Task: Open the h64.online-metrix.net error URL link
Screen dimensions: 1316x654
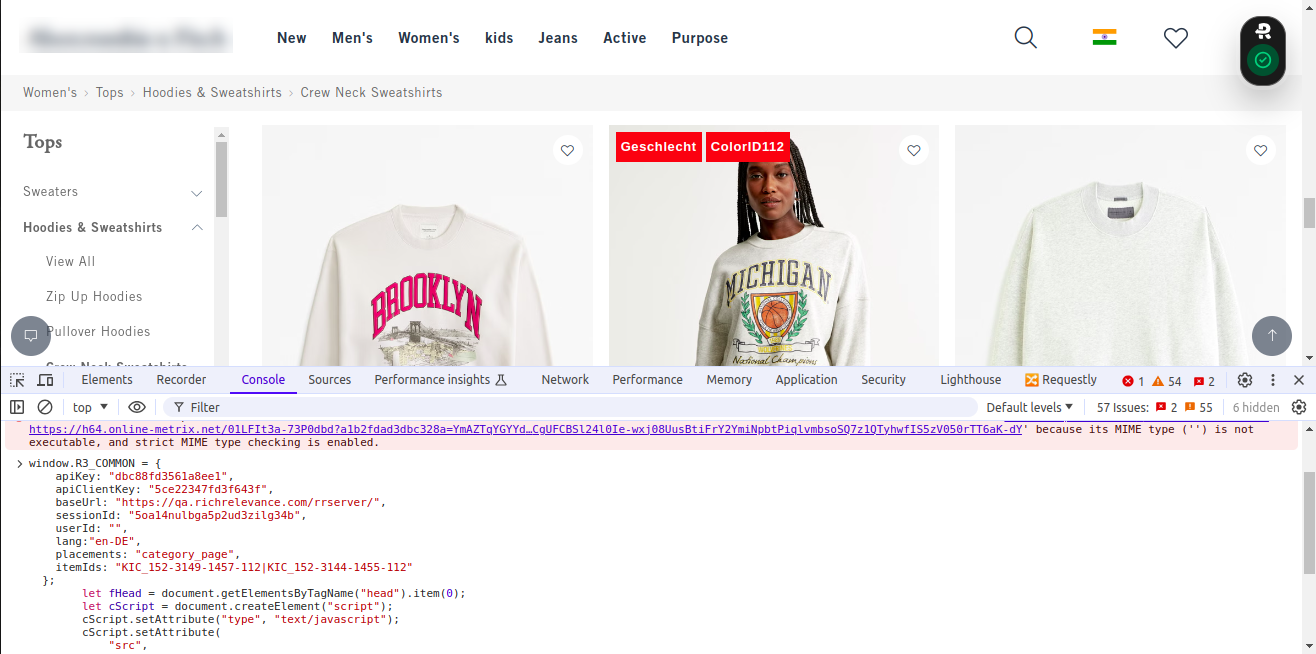Action: 525,429
